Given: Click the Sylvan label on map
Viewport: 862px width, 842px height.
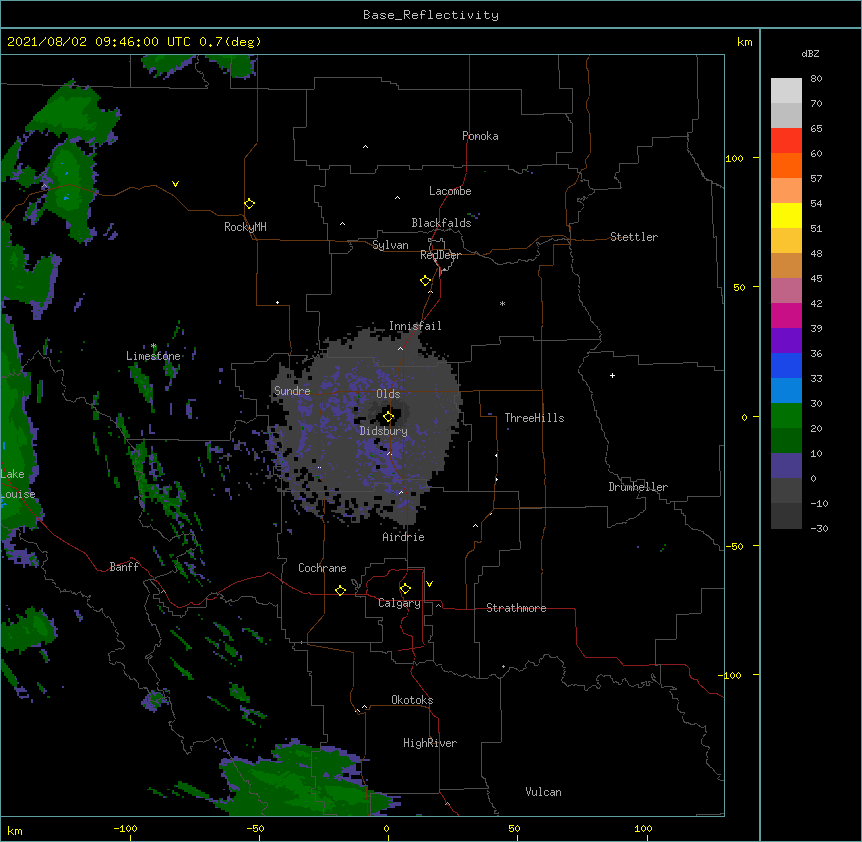Looking at the screenshot, I should point(390,245).
